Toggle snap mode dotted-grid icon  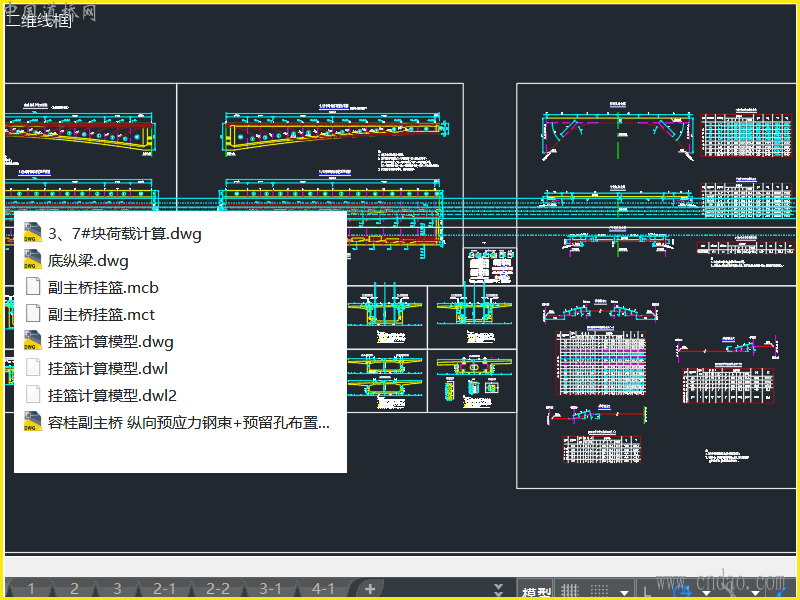(x=601, y=590)
